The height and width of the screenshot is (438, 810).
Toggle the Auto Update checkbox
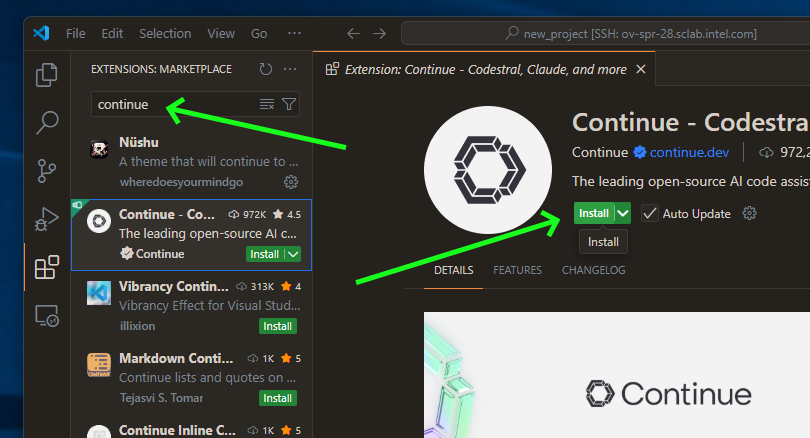coord(650,213)
